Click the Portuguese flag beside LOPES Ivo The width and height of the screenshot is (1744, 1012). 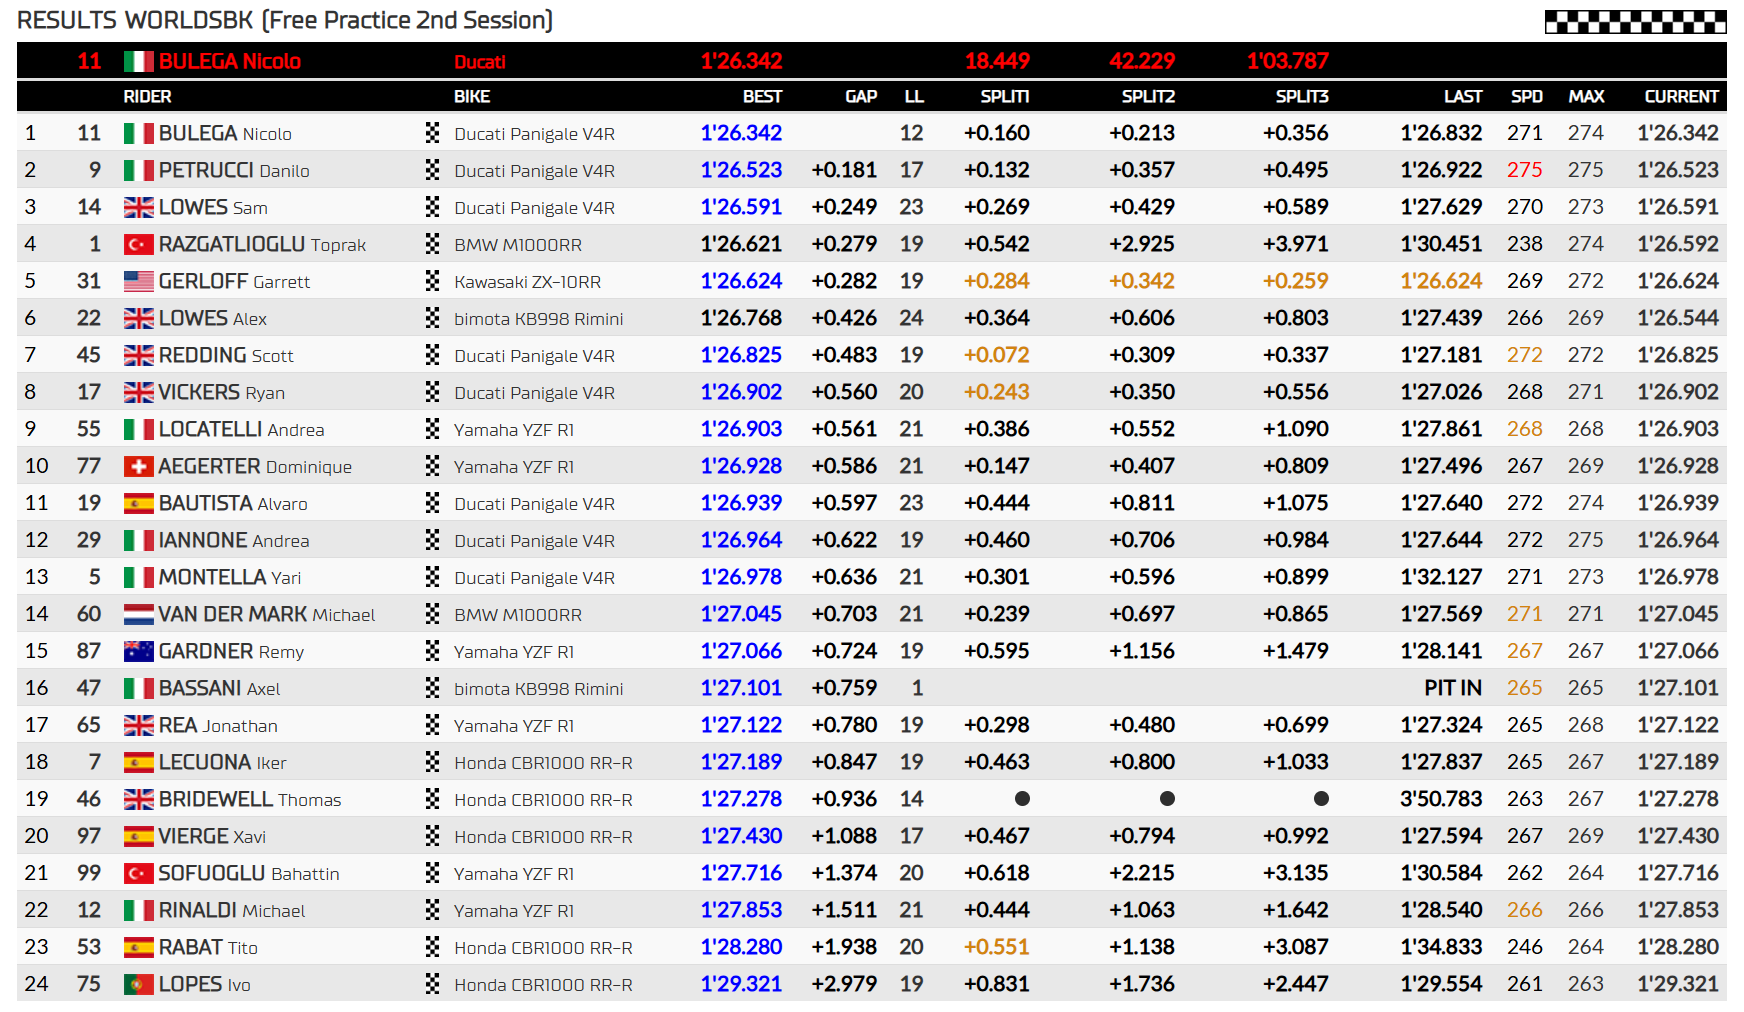tap(138, 985)
